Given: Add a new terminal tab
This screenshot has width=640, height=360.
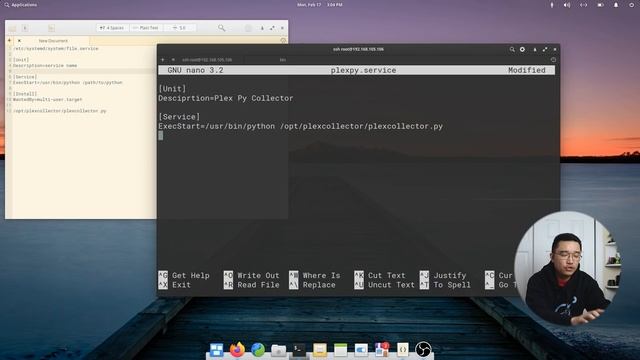Looking at the screenshot, I should [162, 60].
